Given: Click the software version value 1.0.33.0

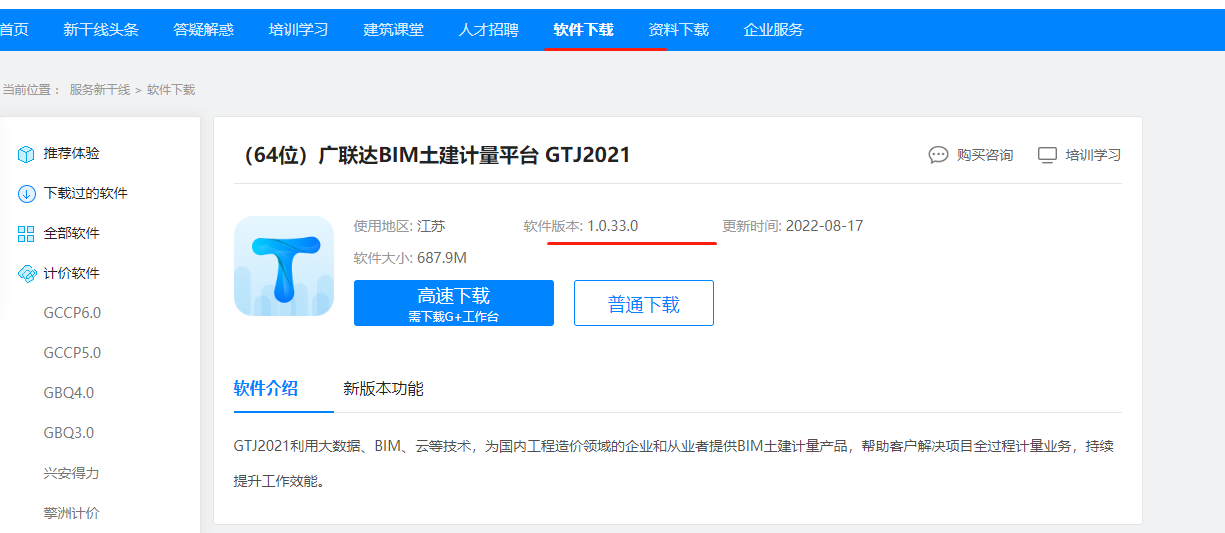Looking at the screenshot, I should 613,226.
